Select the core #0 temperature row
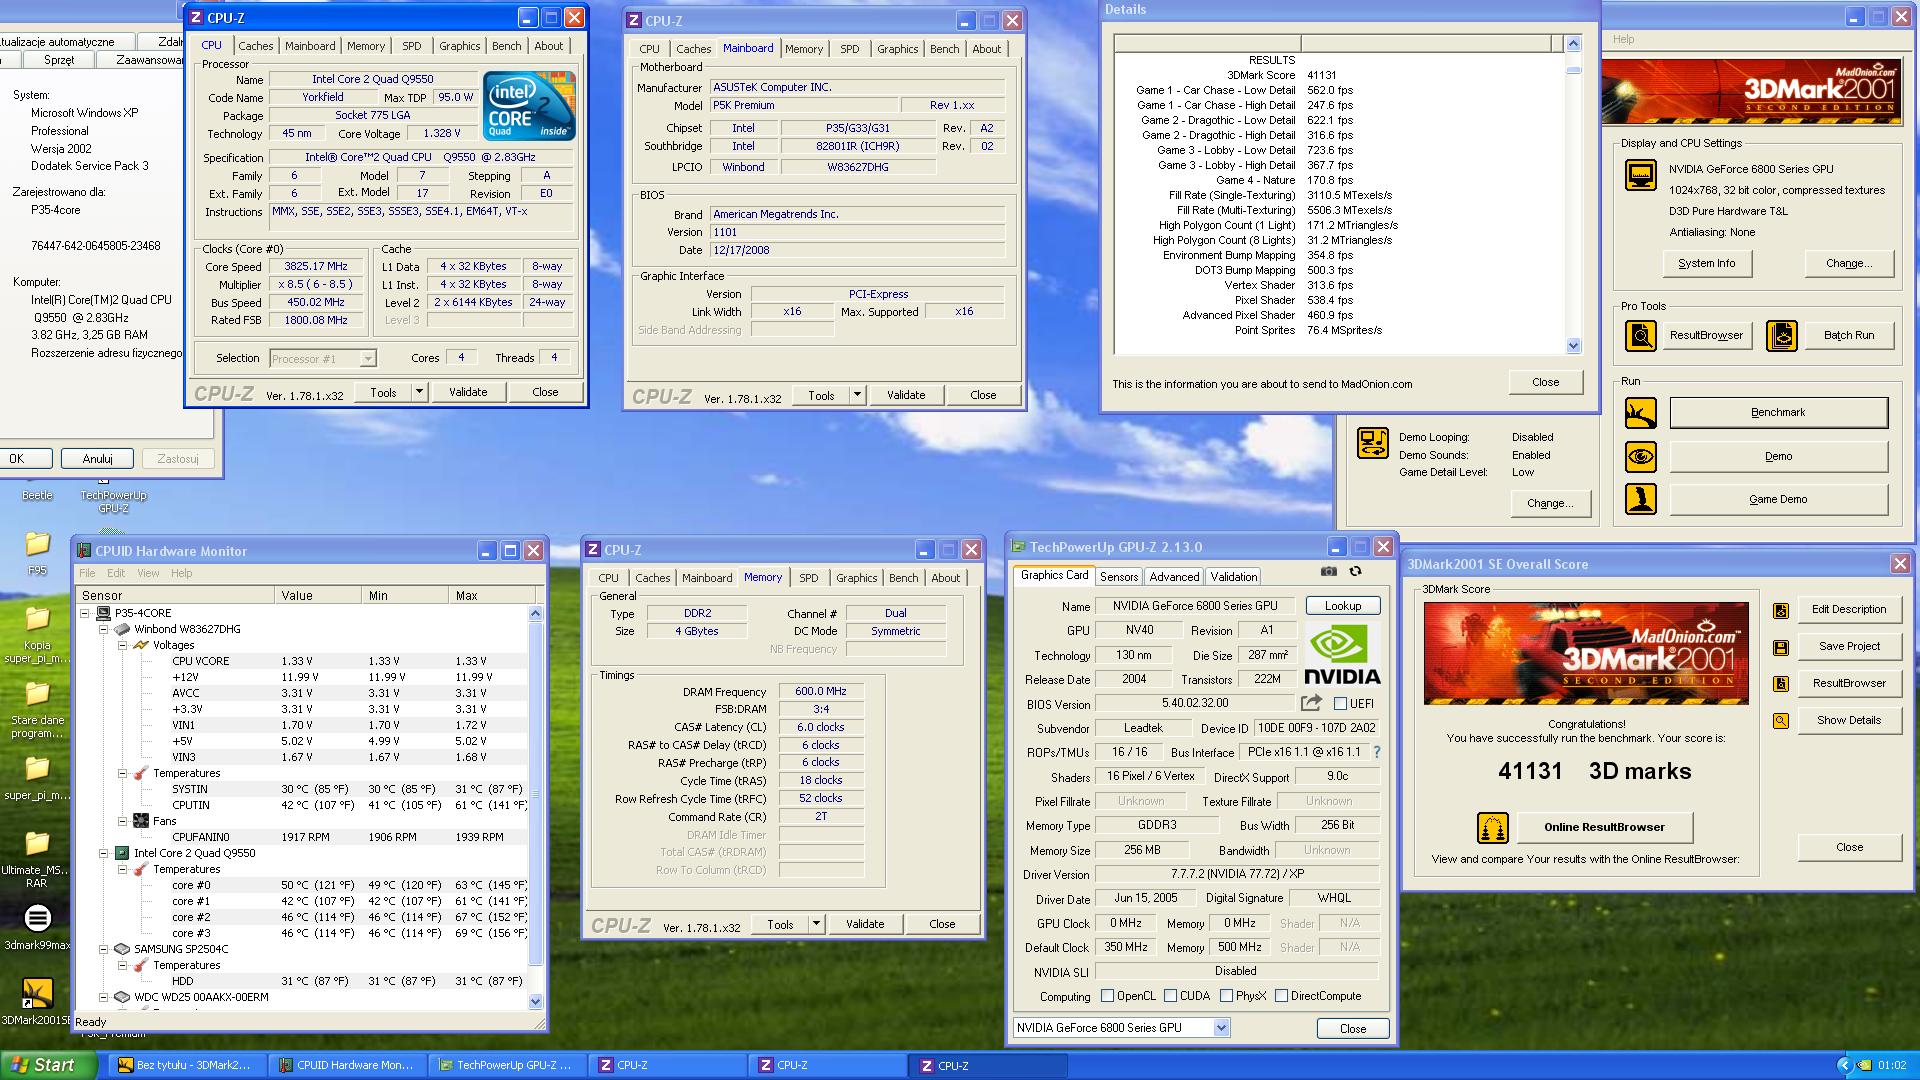1920x1080 pixels. click(x=304, y=885)
